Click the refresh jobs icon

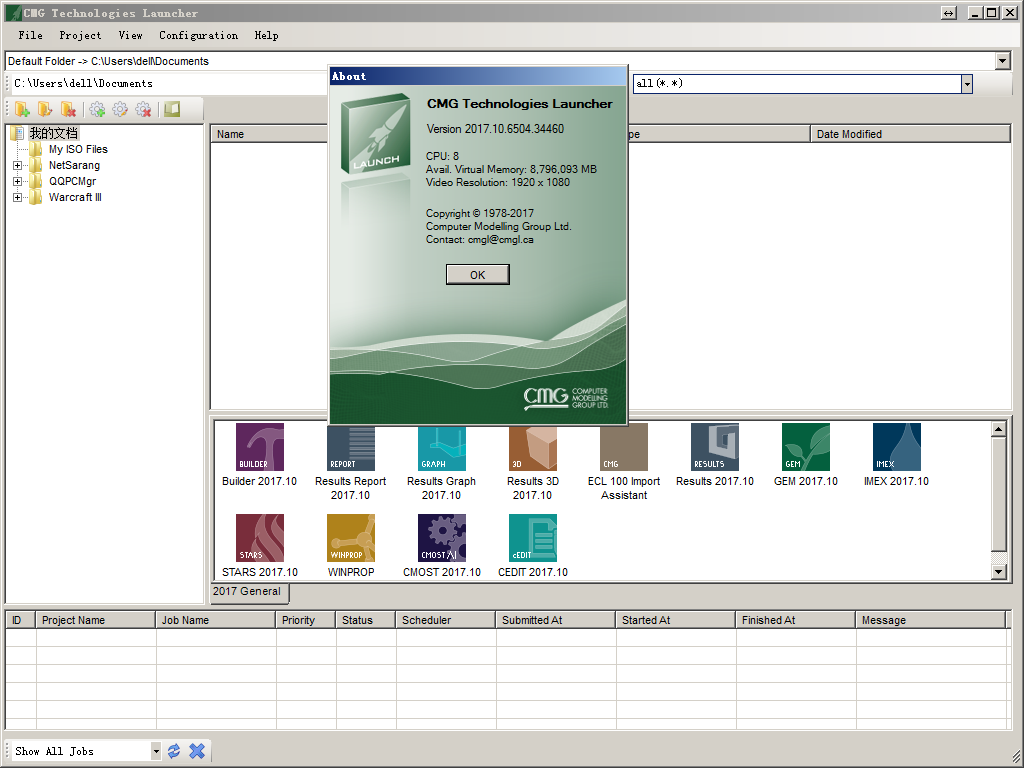(x=174, y=751)
